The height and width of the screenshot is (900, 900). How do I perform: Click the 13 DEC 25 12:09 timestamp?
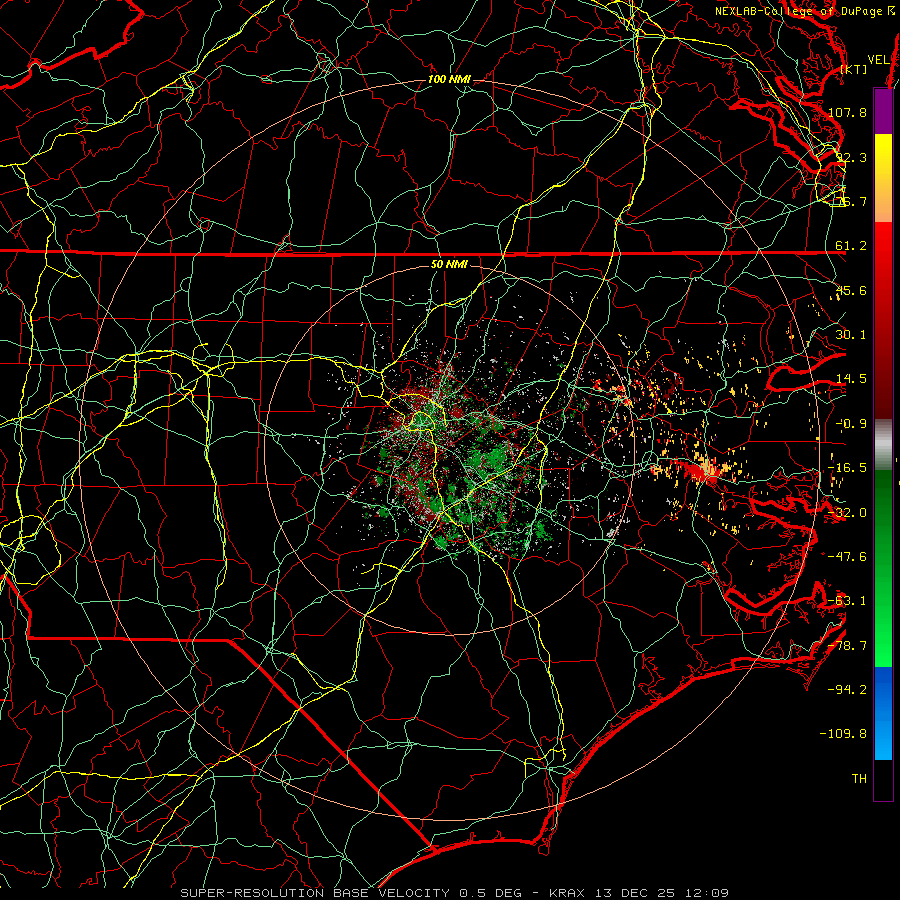664,893
